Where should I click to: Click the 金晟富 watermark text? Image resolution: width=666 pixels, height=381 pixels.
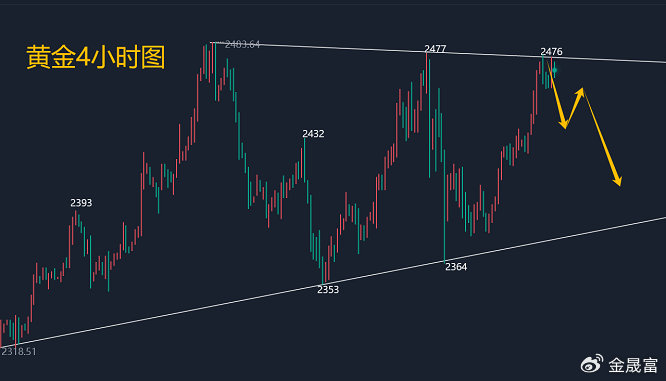633,365
